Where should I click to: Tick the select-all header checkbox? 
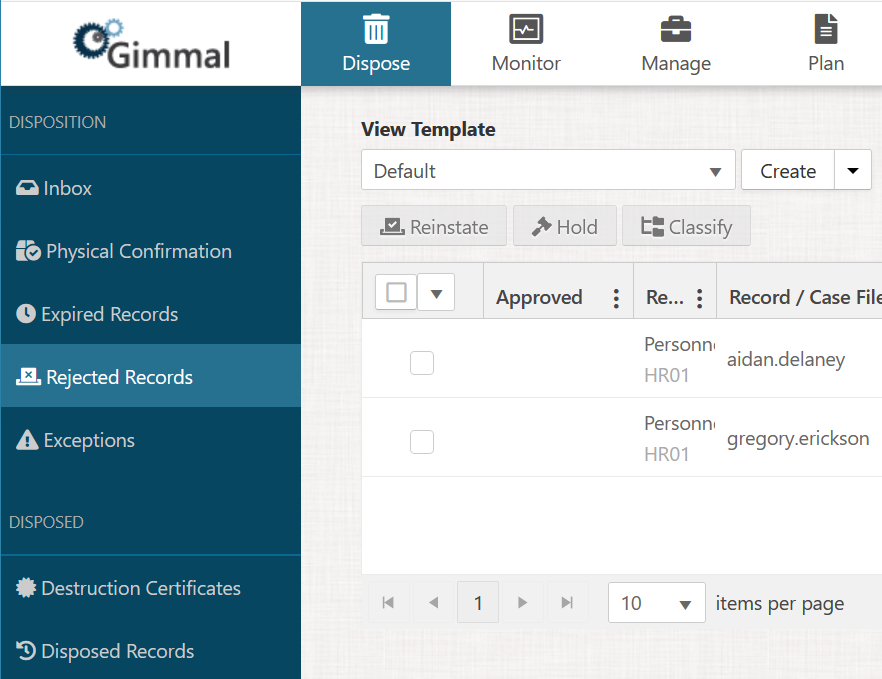tap(397, 292)
